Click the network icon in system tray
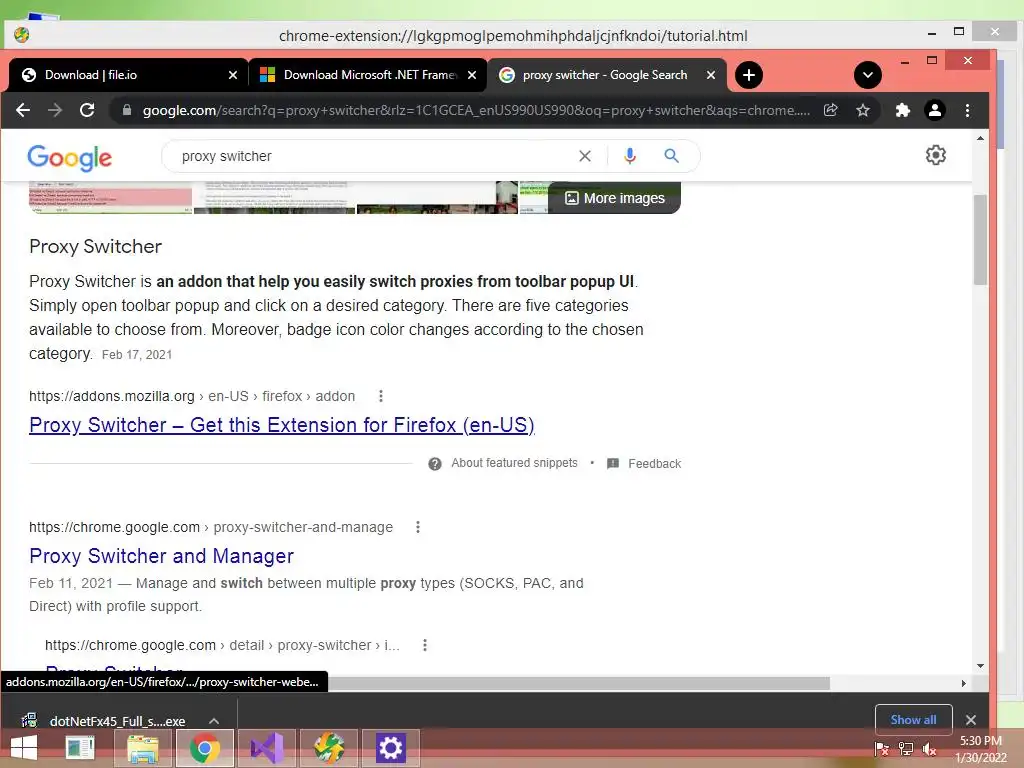The width and height of the screenshot is (1024, 768). (x=905, y=749)
